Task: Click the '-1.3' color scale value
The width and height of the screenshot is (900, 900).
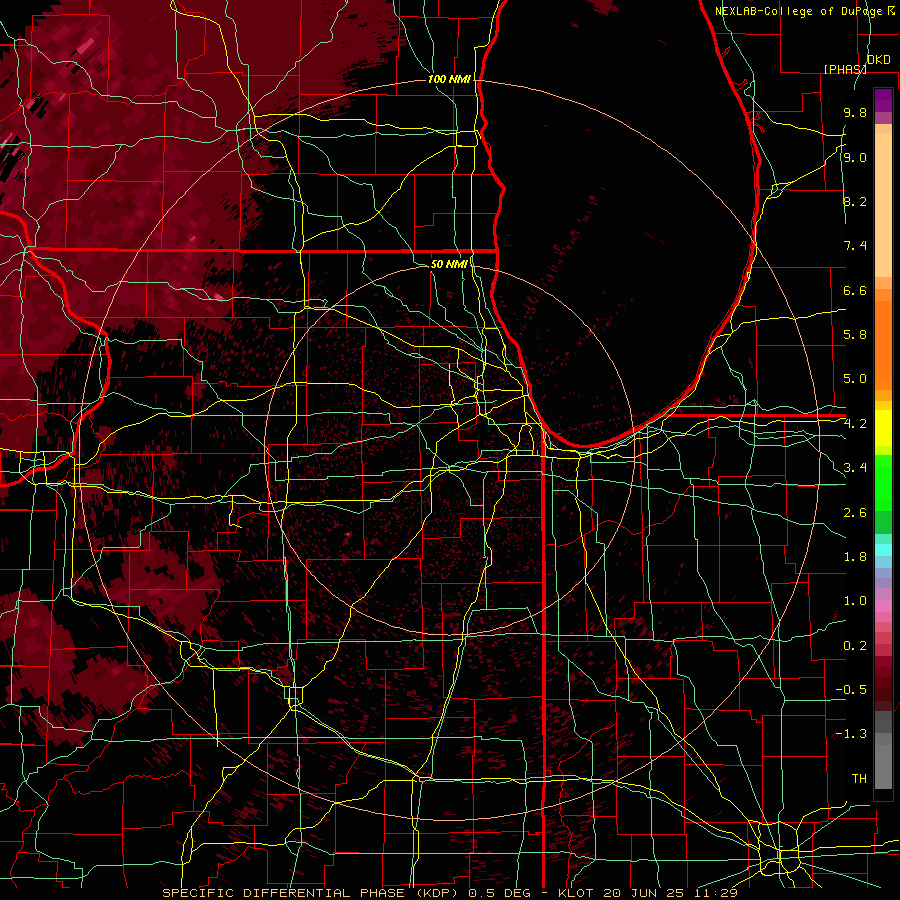Action: 851,734
